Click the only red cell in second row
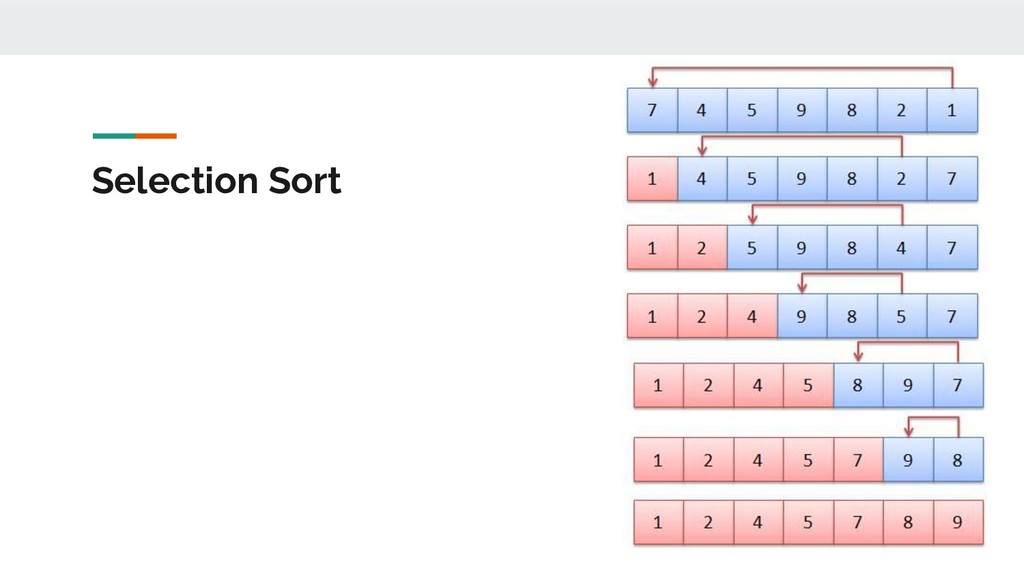 [x=652, y=179]
